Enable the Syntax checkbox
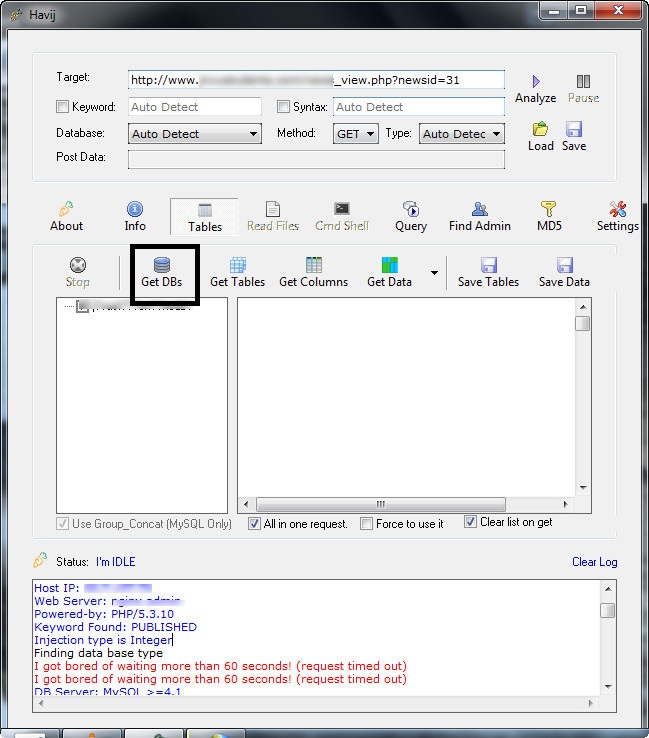 click(283, 107)
